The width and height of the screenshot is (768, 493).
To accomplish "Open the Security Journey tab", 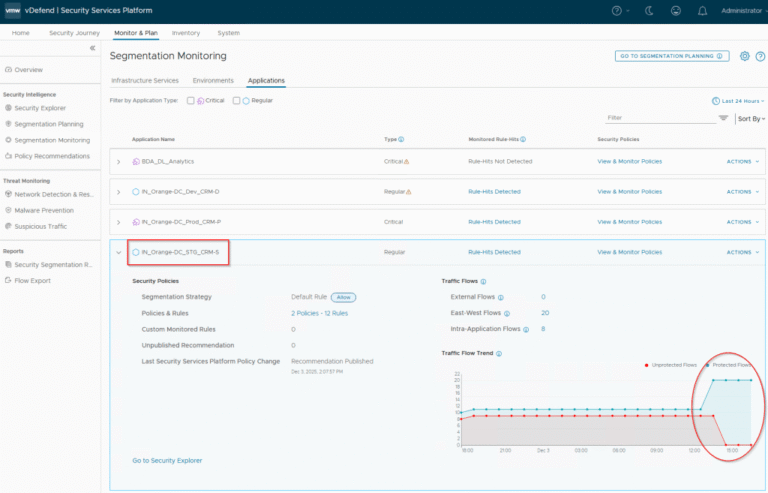I will (74, 33).
